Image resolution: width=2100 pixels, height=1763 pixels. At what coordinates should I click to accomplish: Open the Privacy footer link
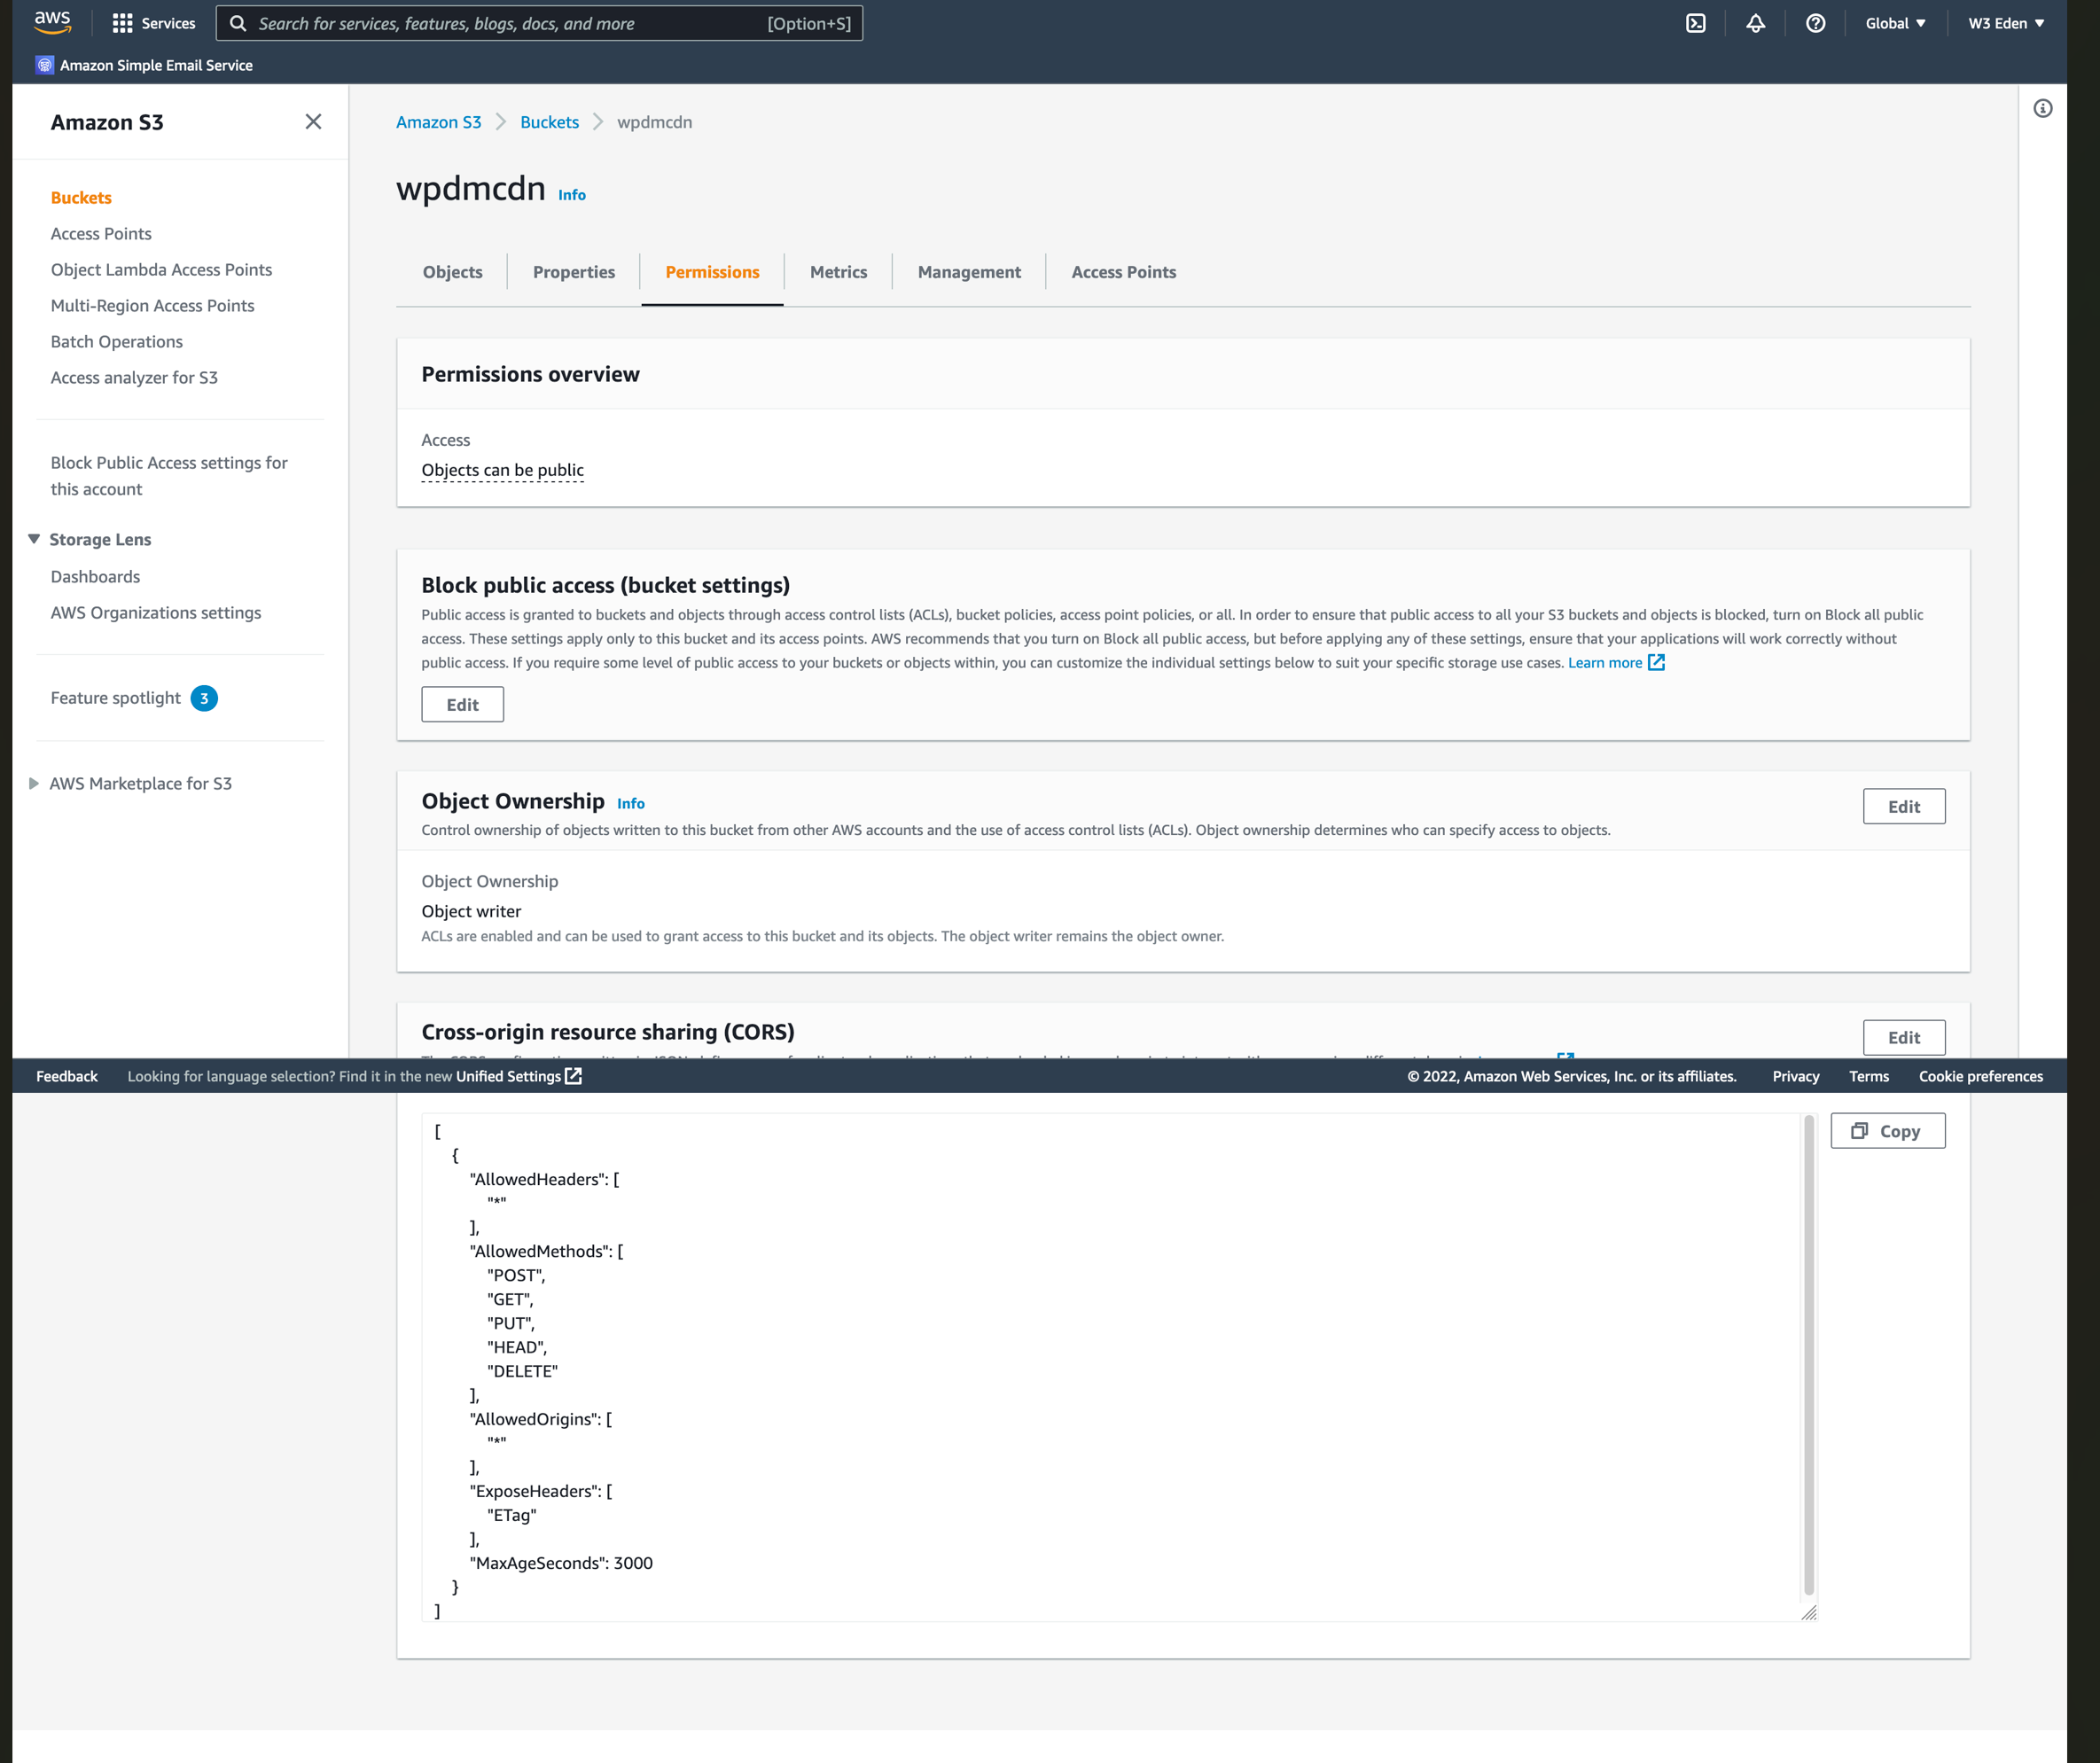(1796, 1076)
